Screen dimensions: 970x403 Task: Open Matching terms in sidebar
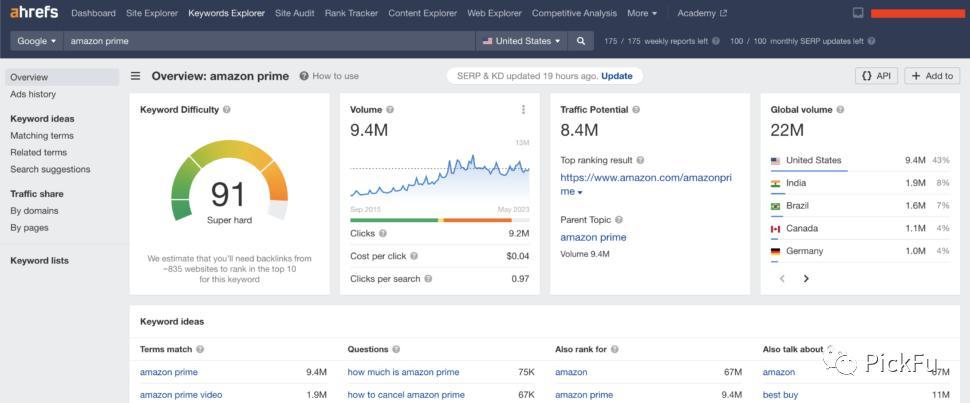(x=42, y=136)
